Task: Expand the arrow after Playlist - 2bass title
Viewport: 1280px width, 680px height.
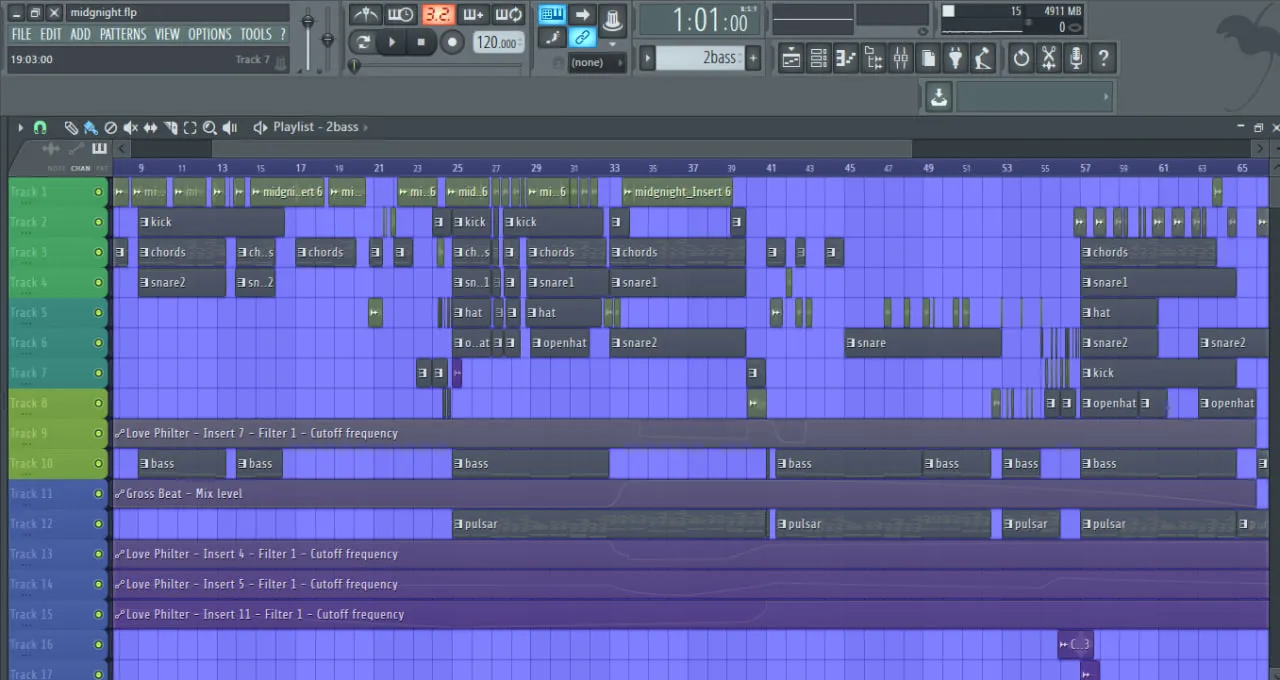Action: (x=367, y=127)
